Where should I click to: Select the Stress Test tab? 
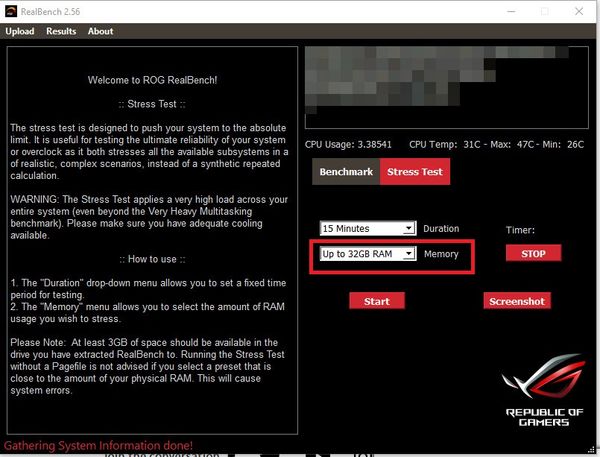click(x=415, y=172)
